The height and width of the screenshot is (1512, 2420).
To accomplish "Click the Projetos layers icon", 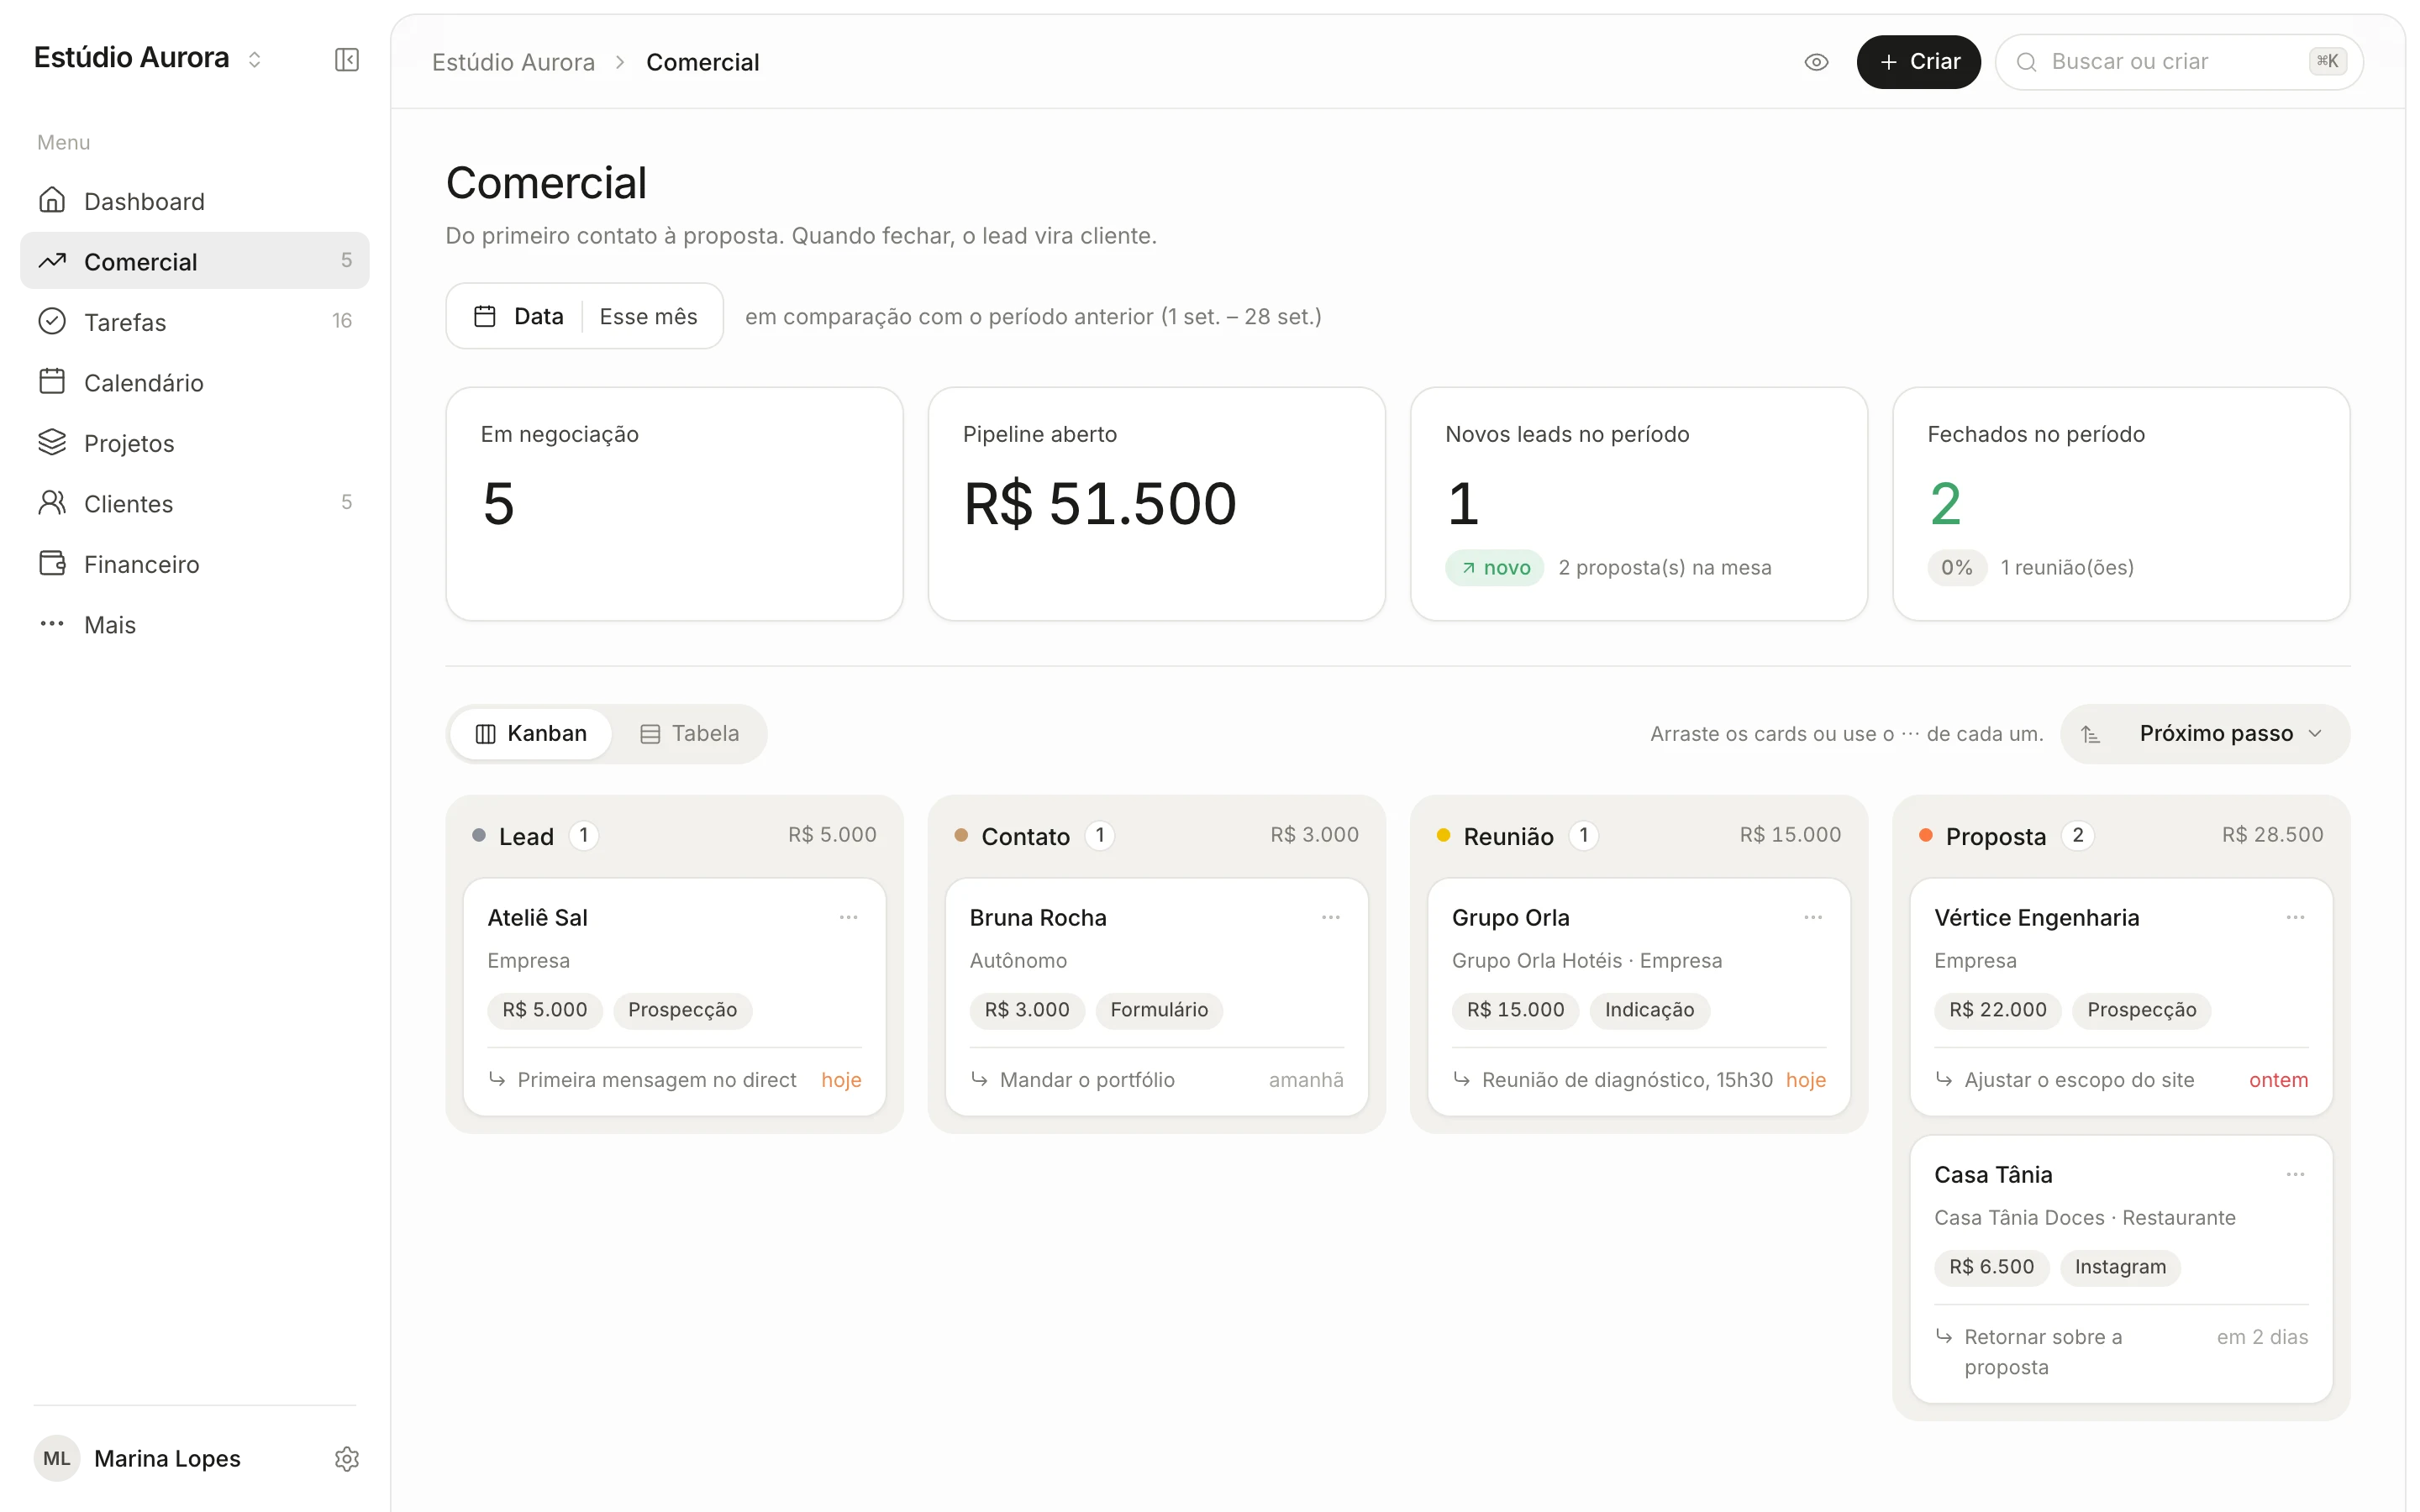I will click(52, 442).
